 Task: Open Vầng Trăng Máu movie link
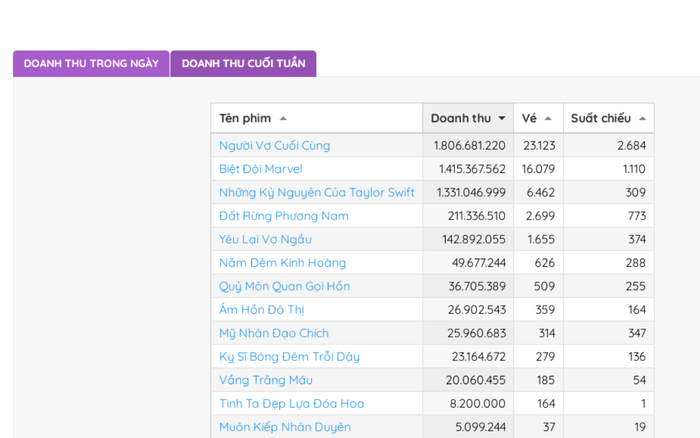click(267, 380)
